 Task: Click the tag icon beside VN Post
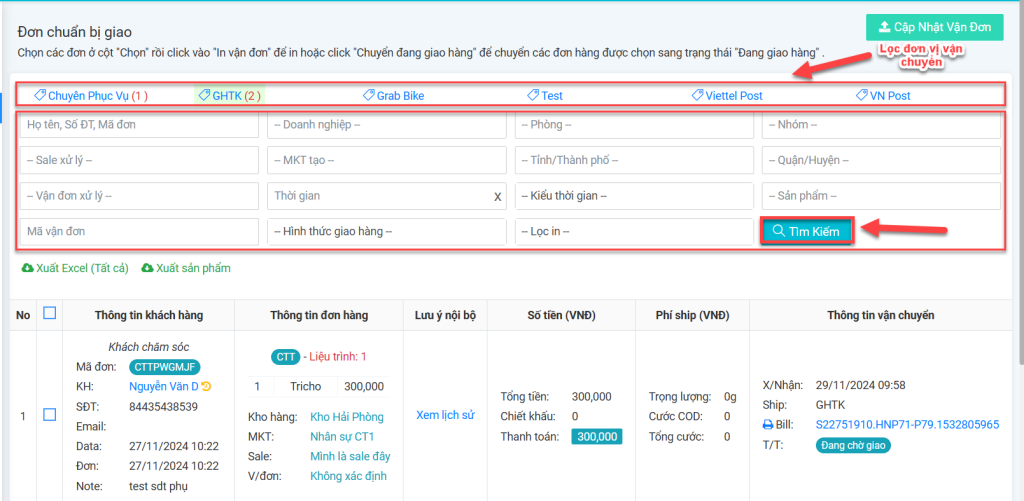[x=862, y=96]
